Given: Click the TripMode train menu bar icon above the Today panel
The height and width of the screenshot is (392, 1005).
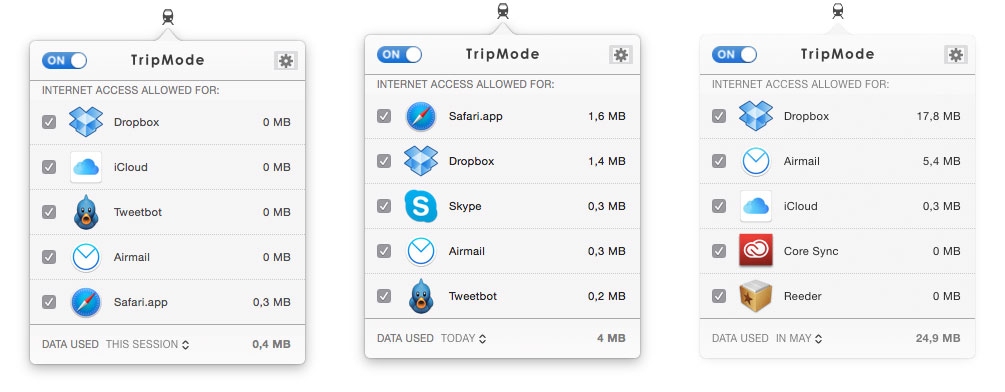Looking at the screenshot, I should pos(503,11).
